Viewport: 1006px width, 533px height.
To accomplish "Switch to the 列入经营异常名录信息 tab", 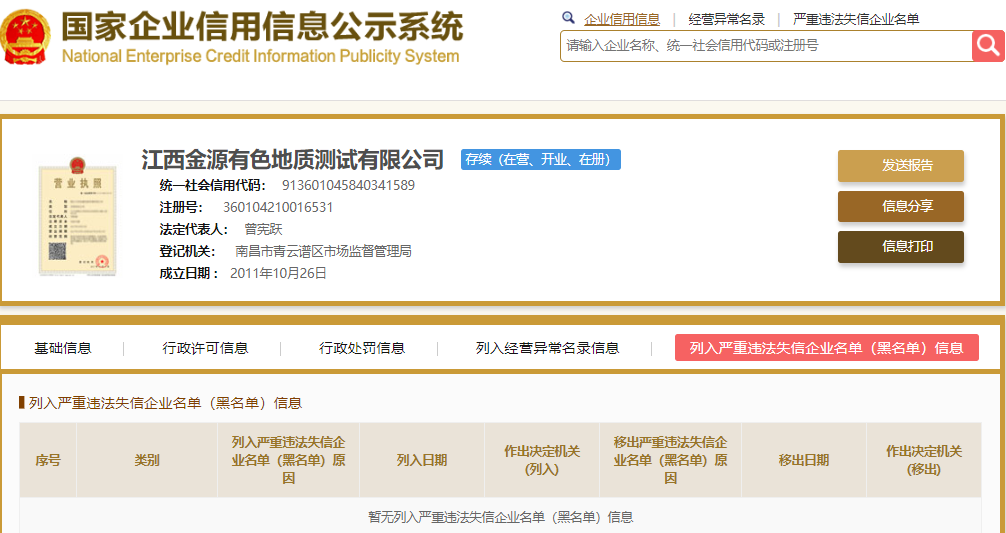I will pos(547,348).
